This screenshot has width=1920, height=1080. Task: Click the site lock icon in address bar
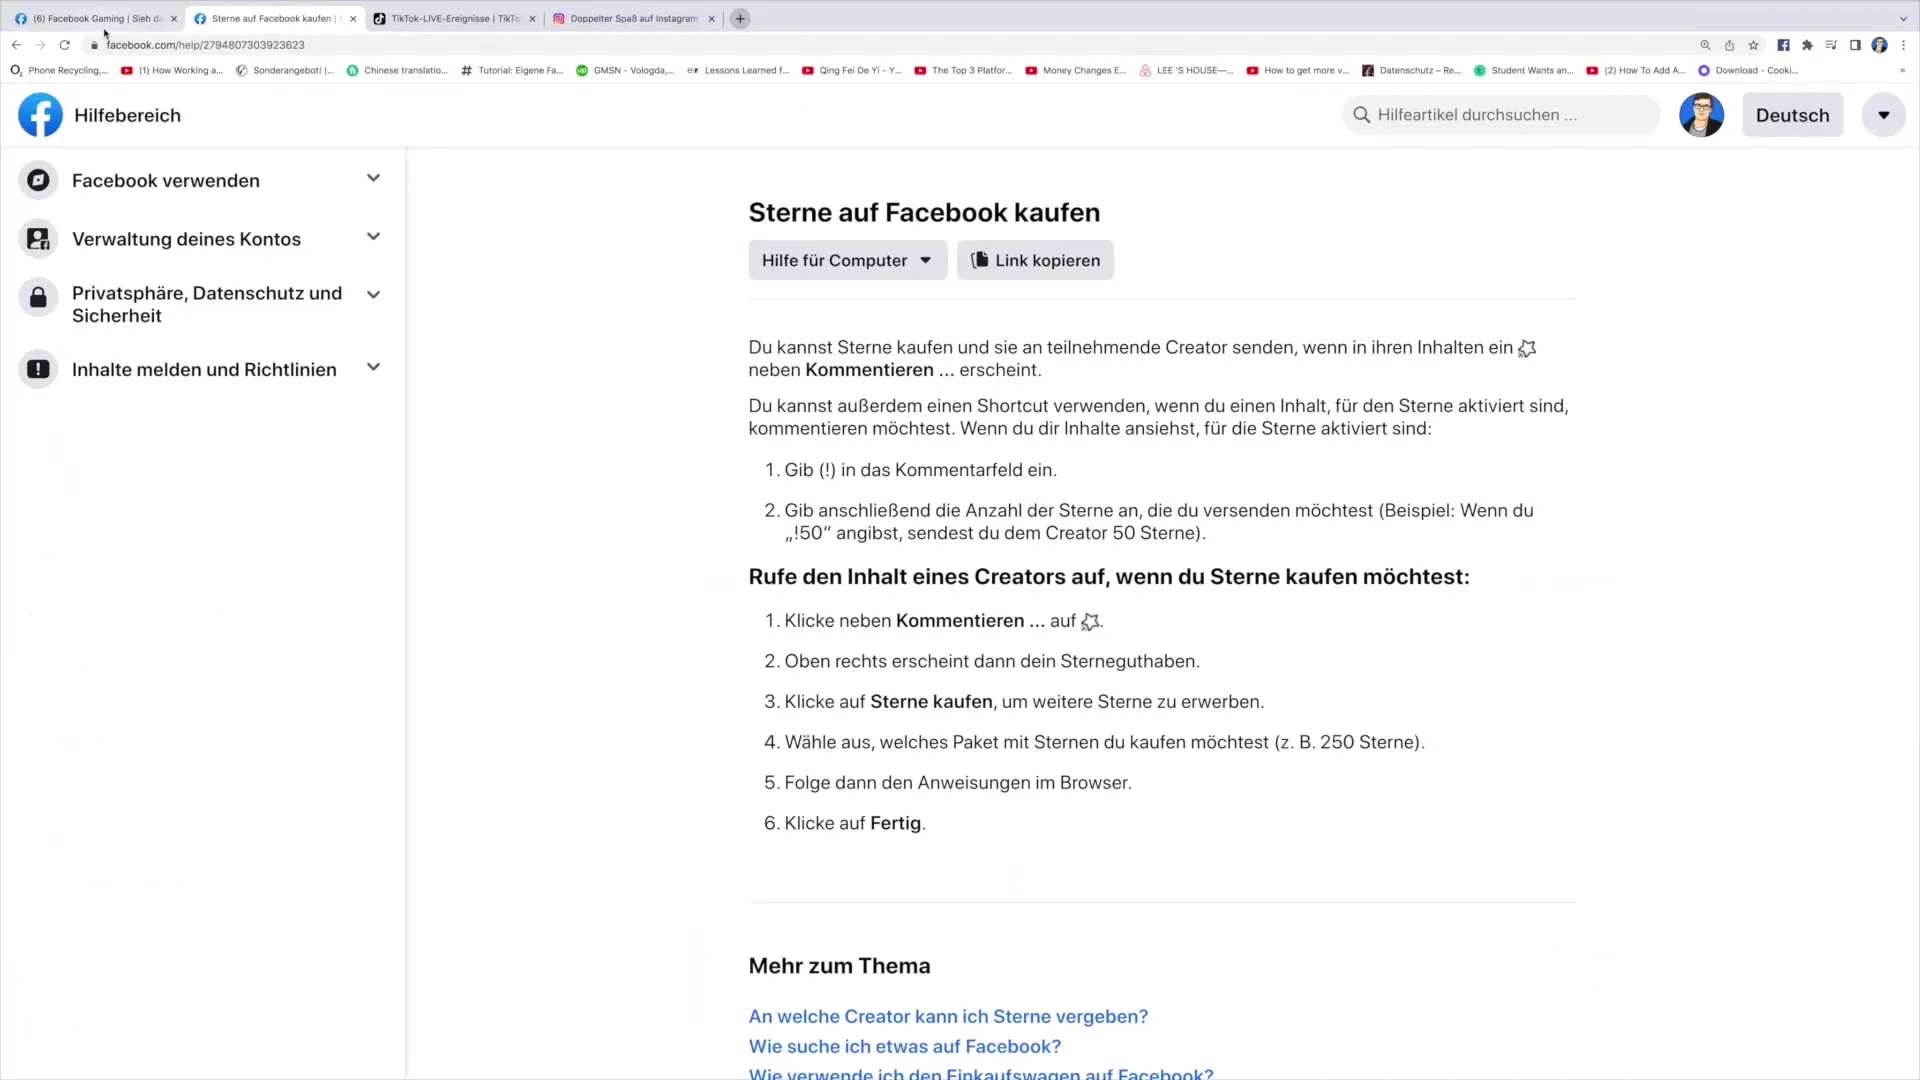(94, 45)
